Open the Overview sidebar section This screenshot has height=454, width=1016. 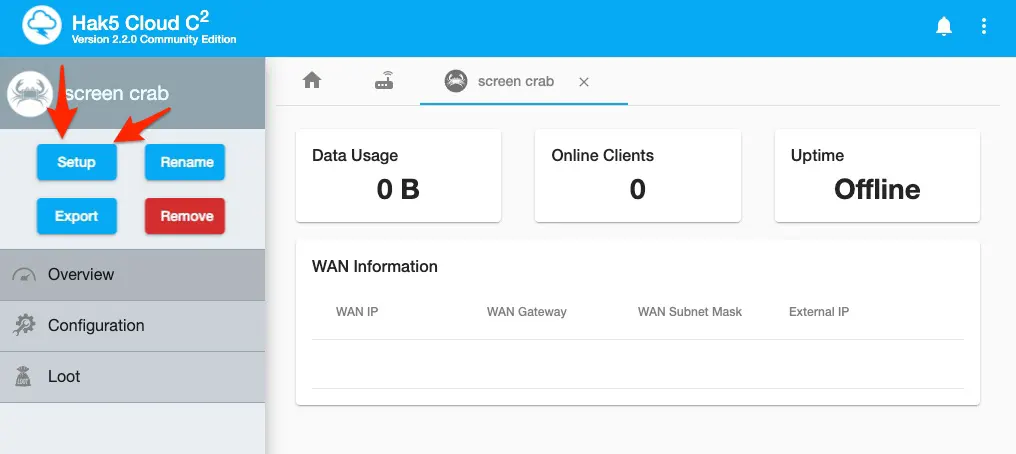coord(132,275)
